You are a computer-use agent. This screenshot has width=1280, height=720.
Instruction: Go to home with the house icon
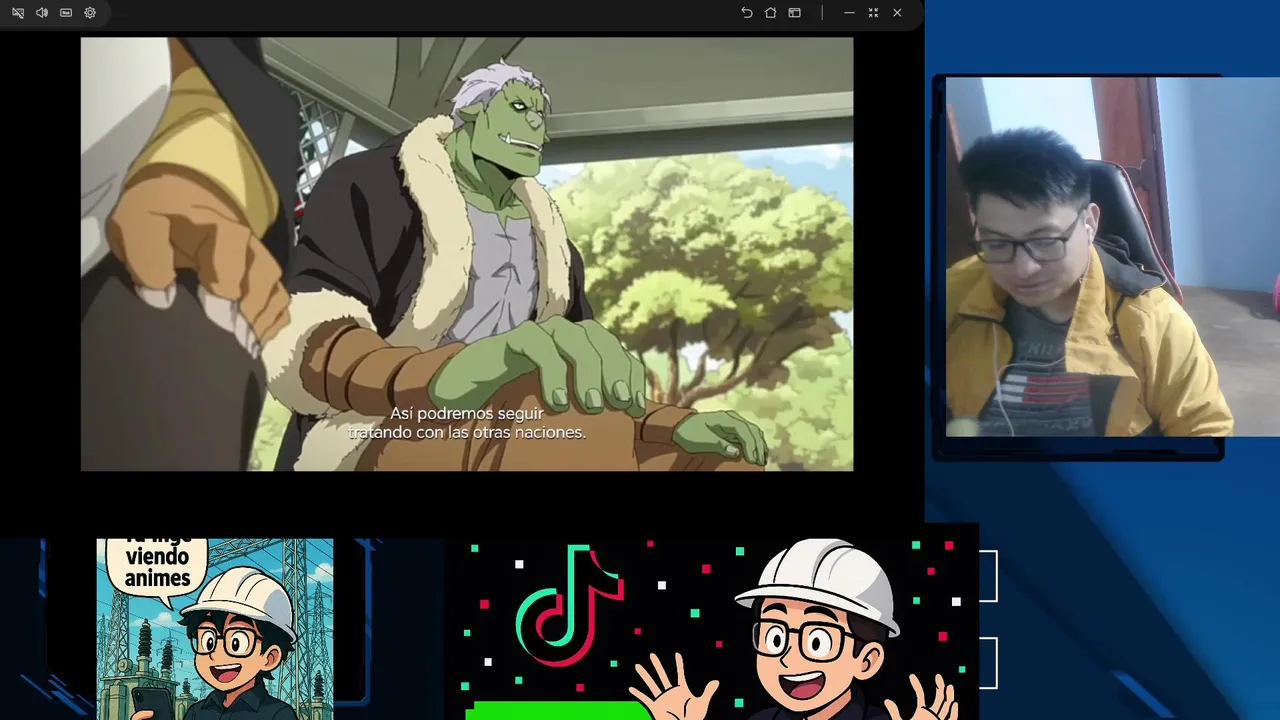click(770, 13)
